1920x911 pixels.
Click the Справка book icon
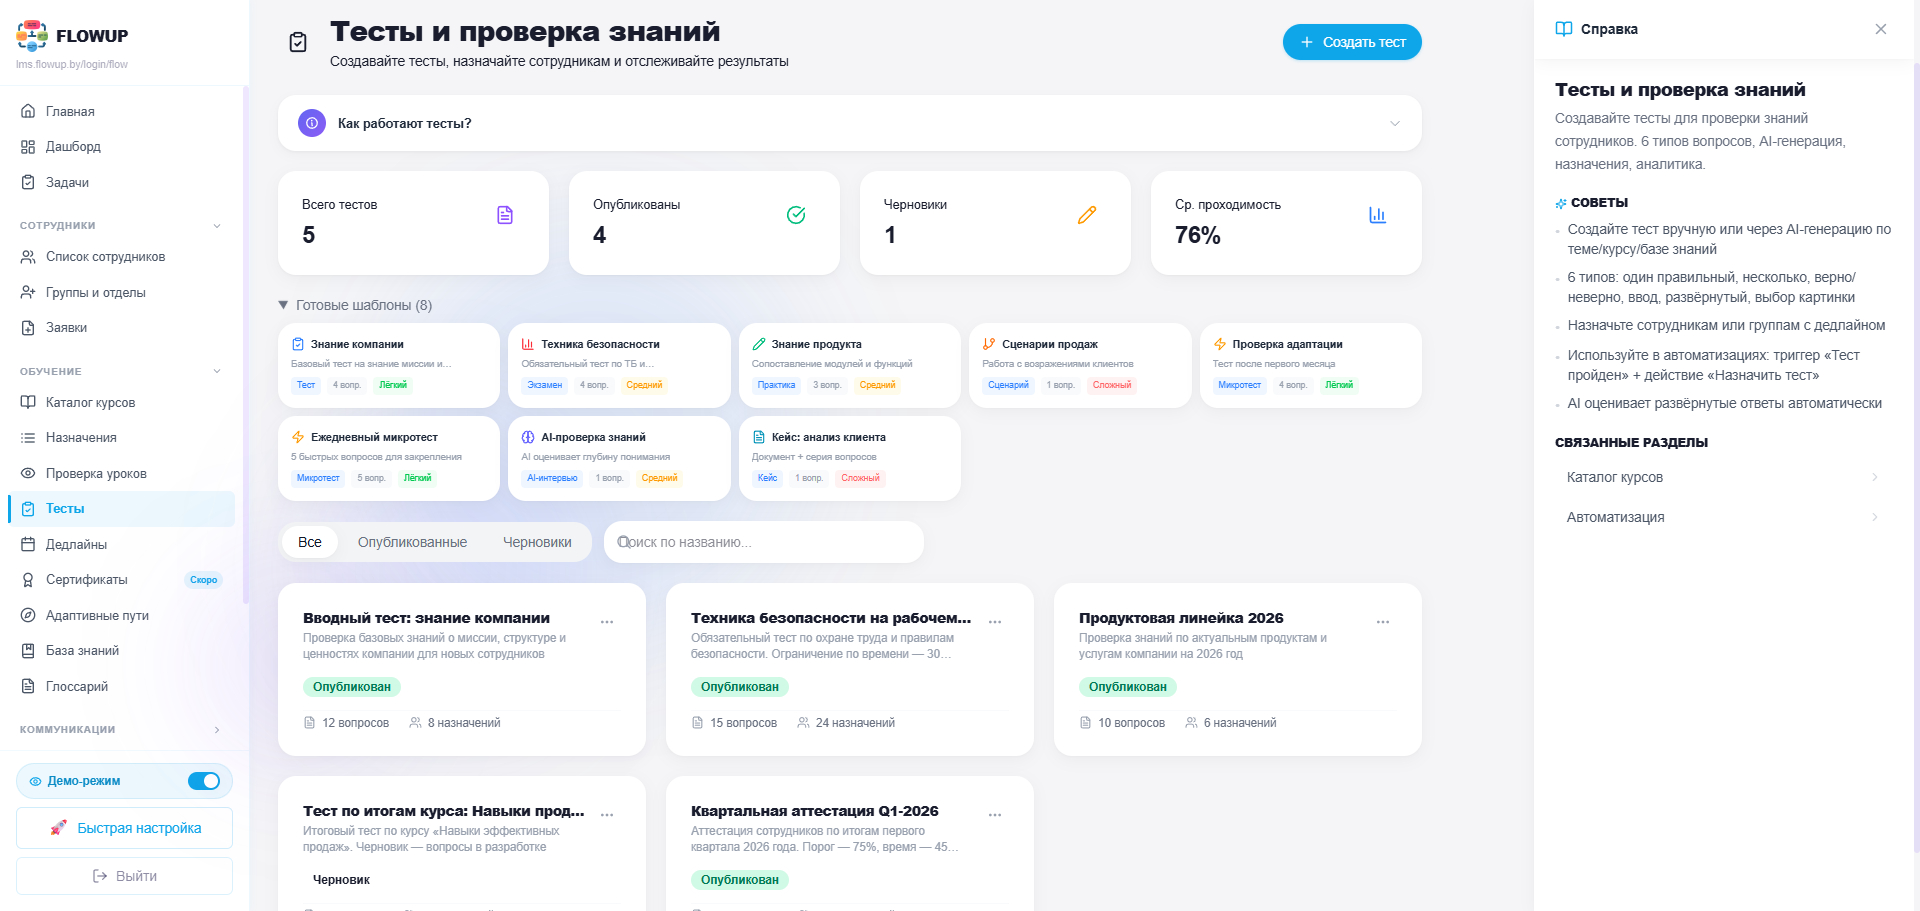tap(1564, 29)
